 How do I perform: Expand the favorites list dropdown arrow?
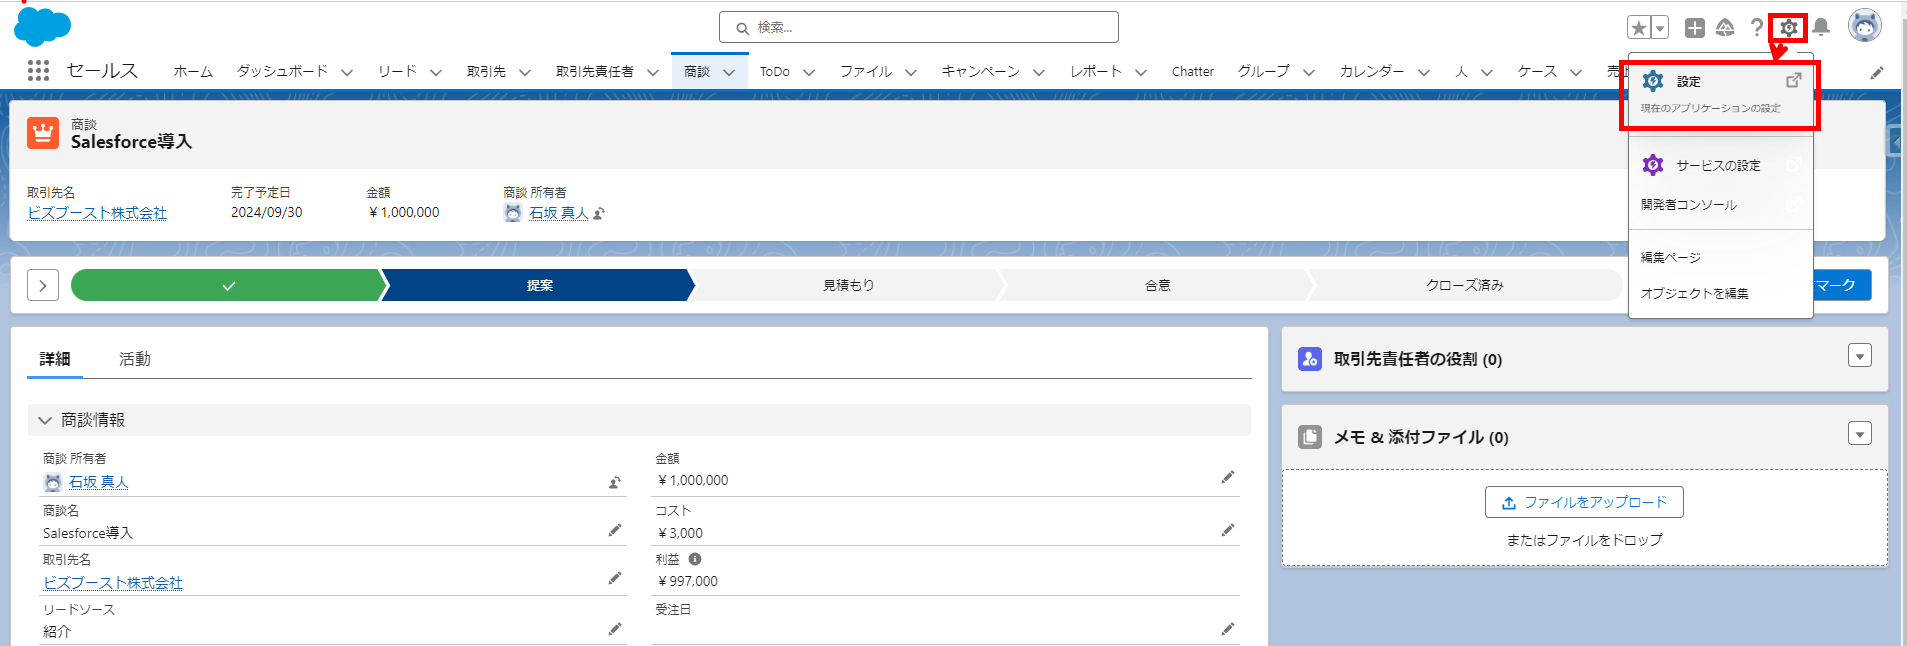1660,28
